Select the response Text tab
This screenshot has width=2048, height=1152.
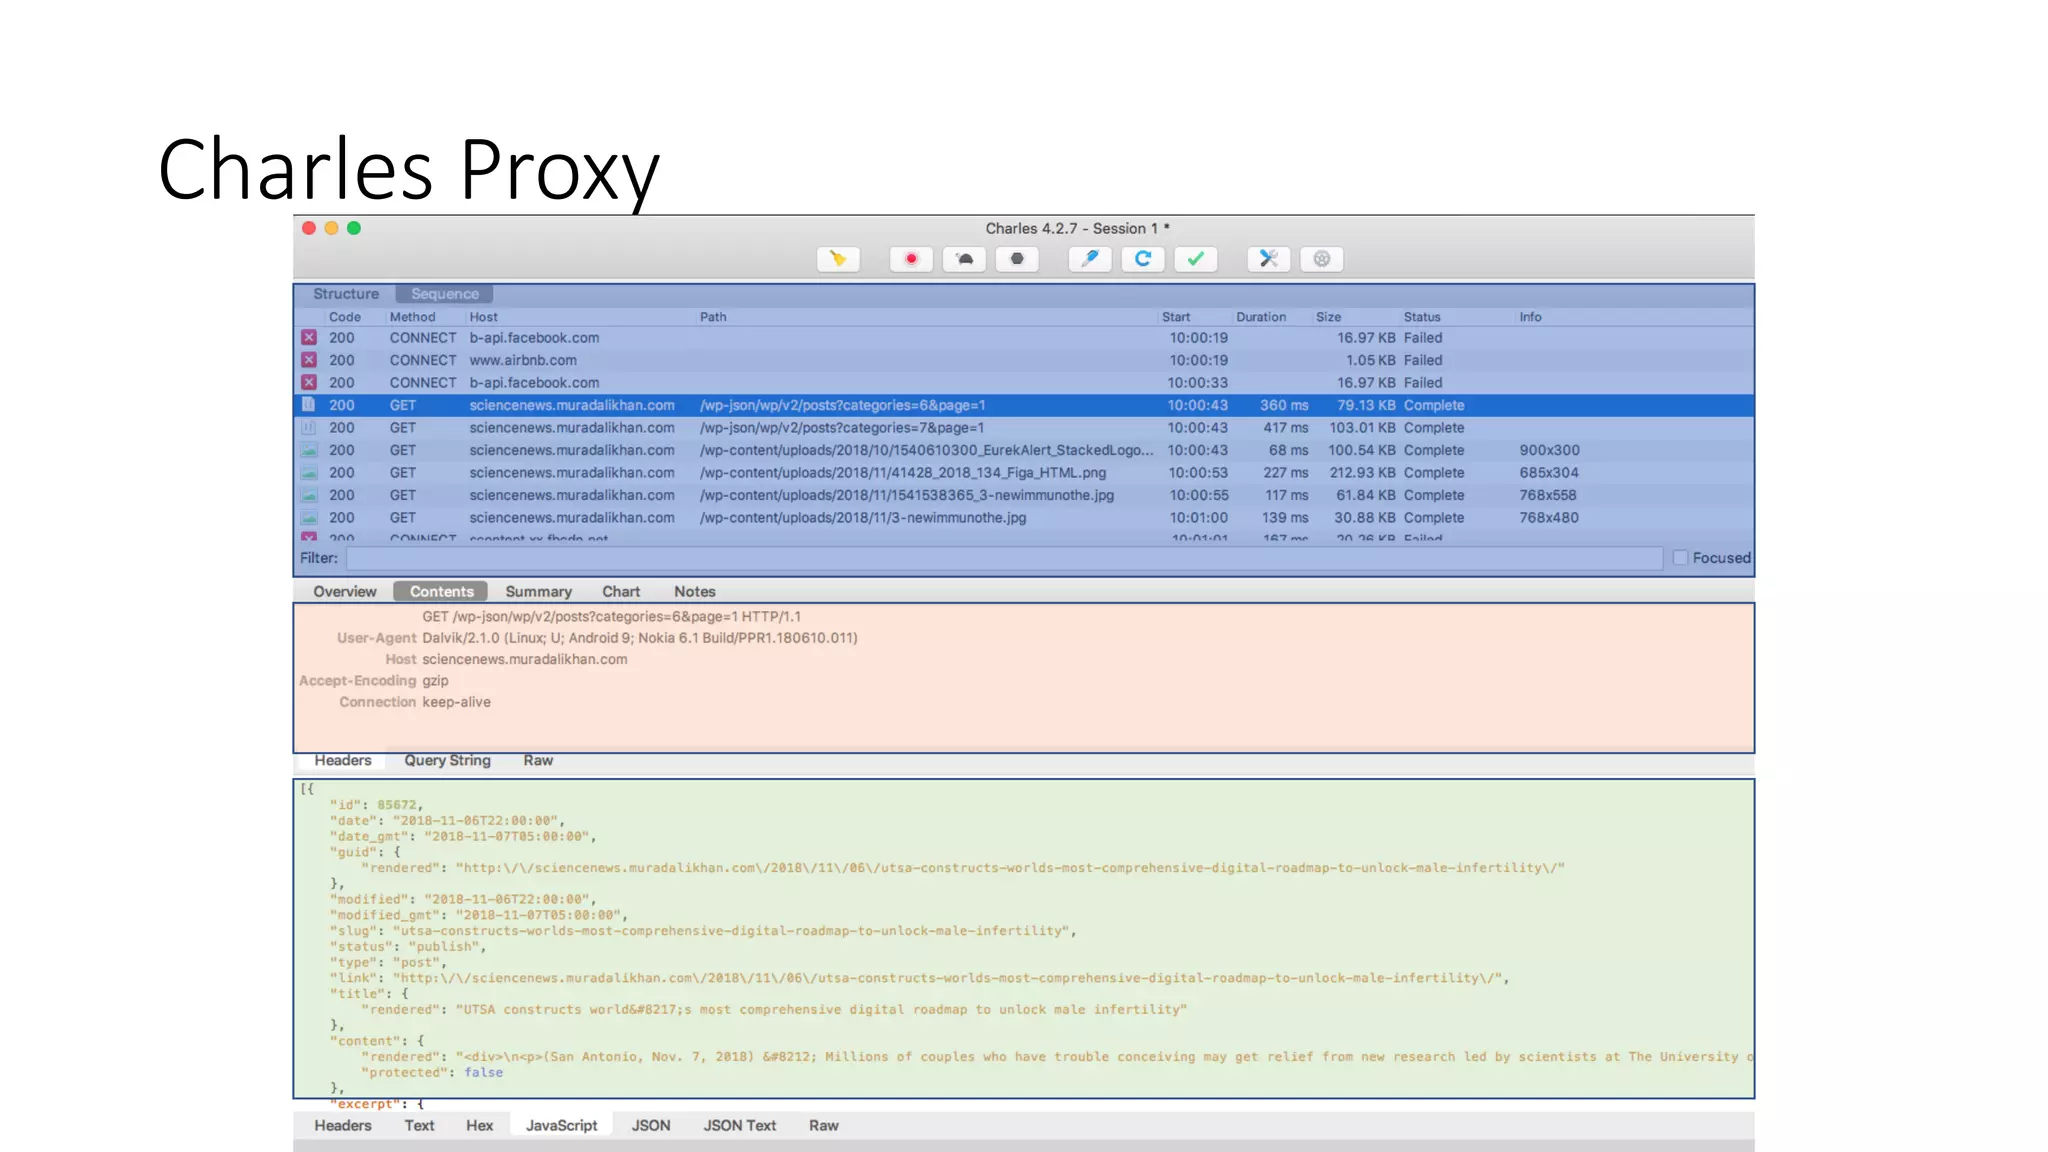(419, 1126)
